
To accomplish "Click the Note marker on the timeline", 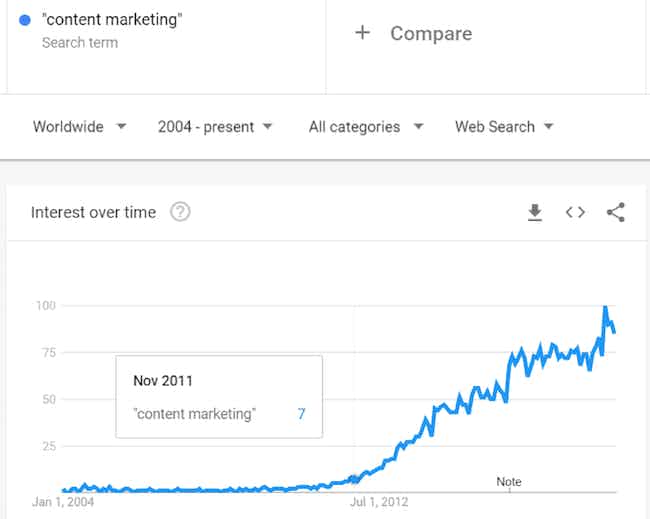I will click(x=509, y=482).
